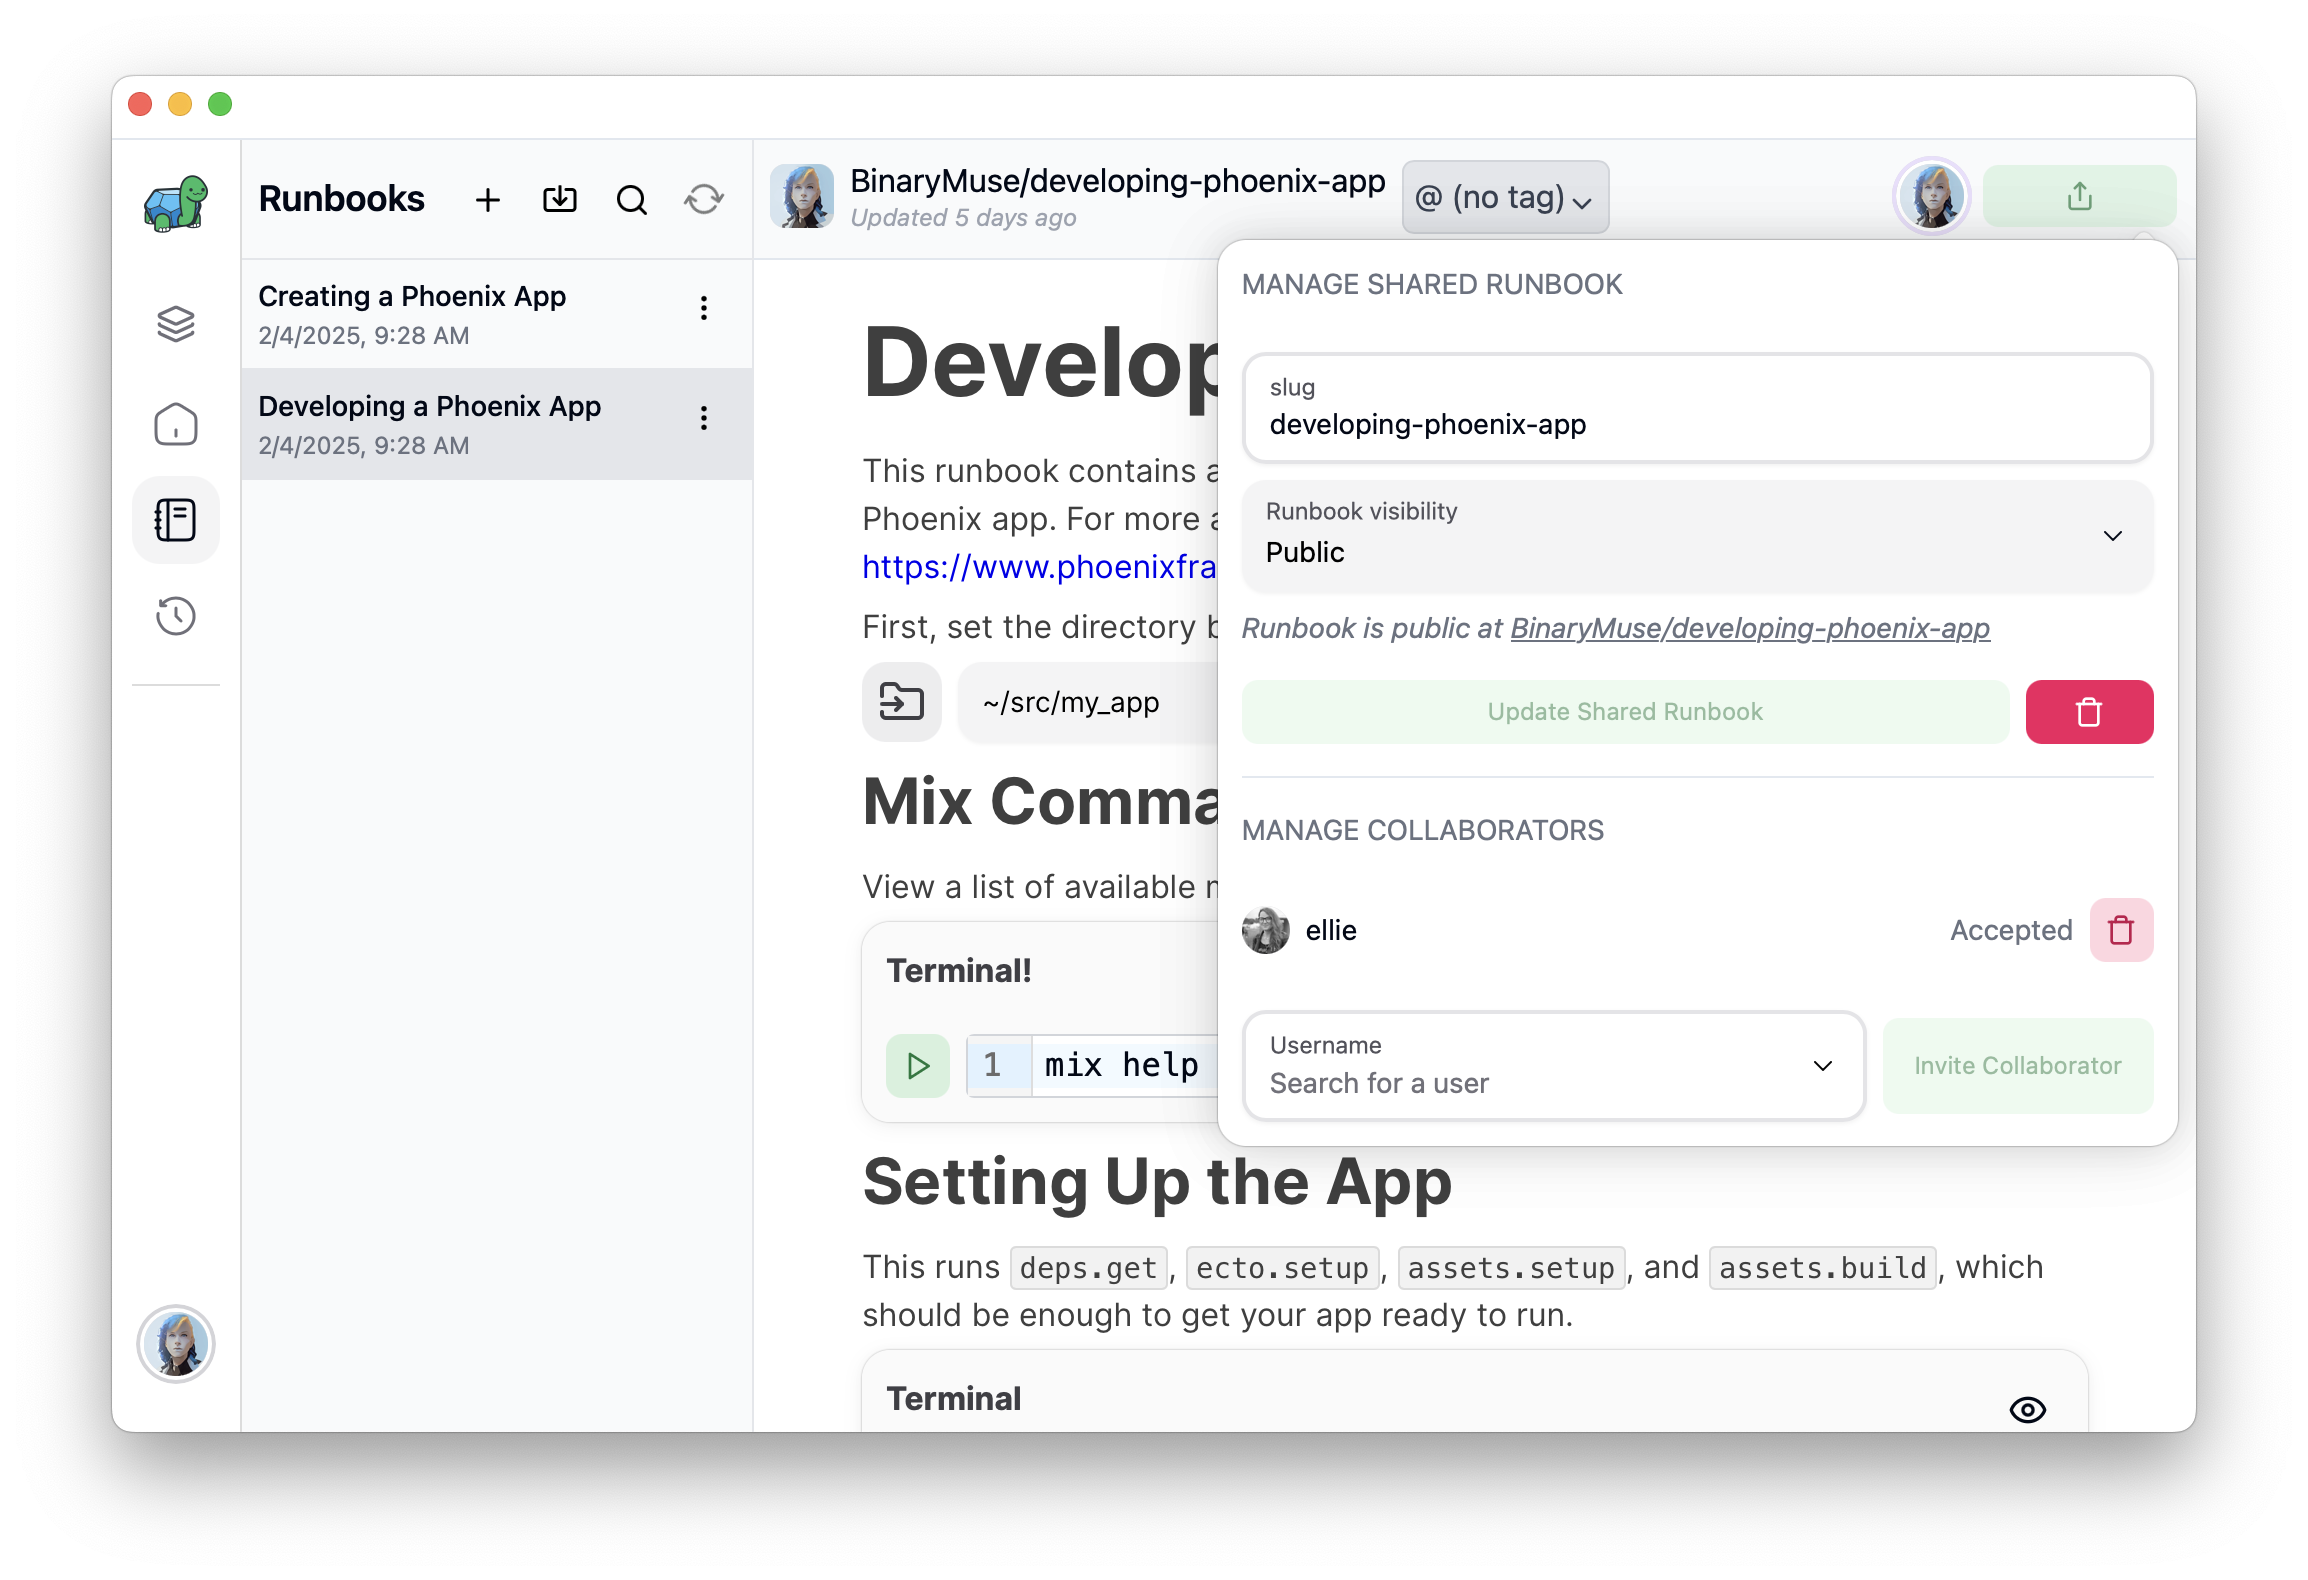Click ellie's collaborator avatar
Screen dimensions: 2308x1580
[1266, 930]
